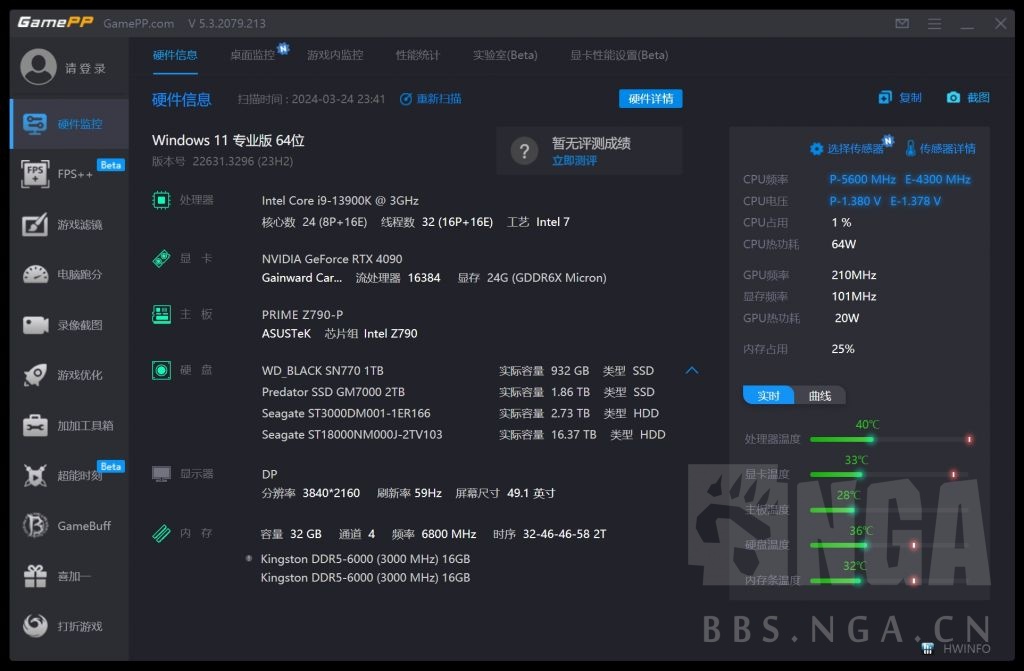Open 选择传感器 sensor selection settings

tap(851, 146)
